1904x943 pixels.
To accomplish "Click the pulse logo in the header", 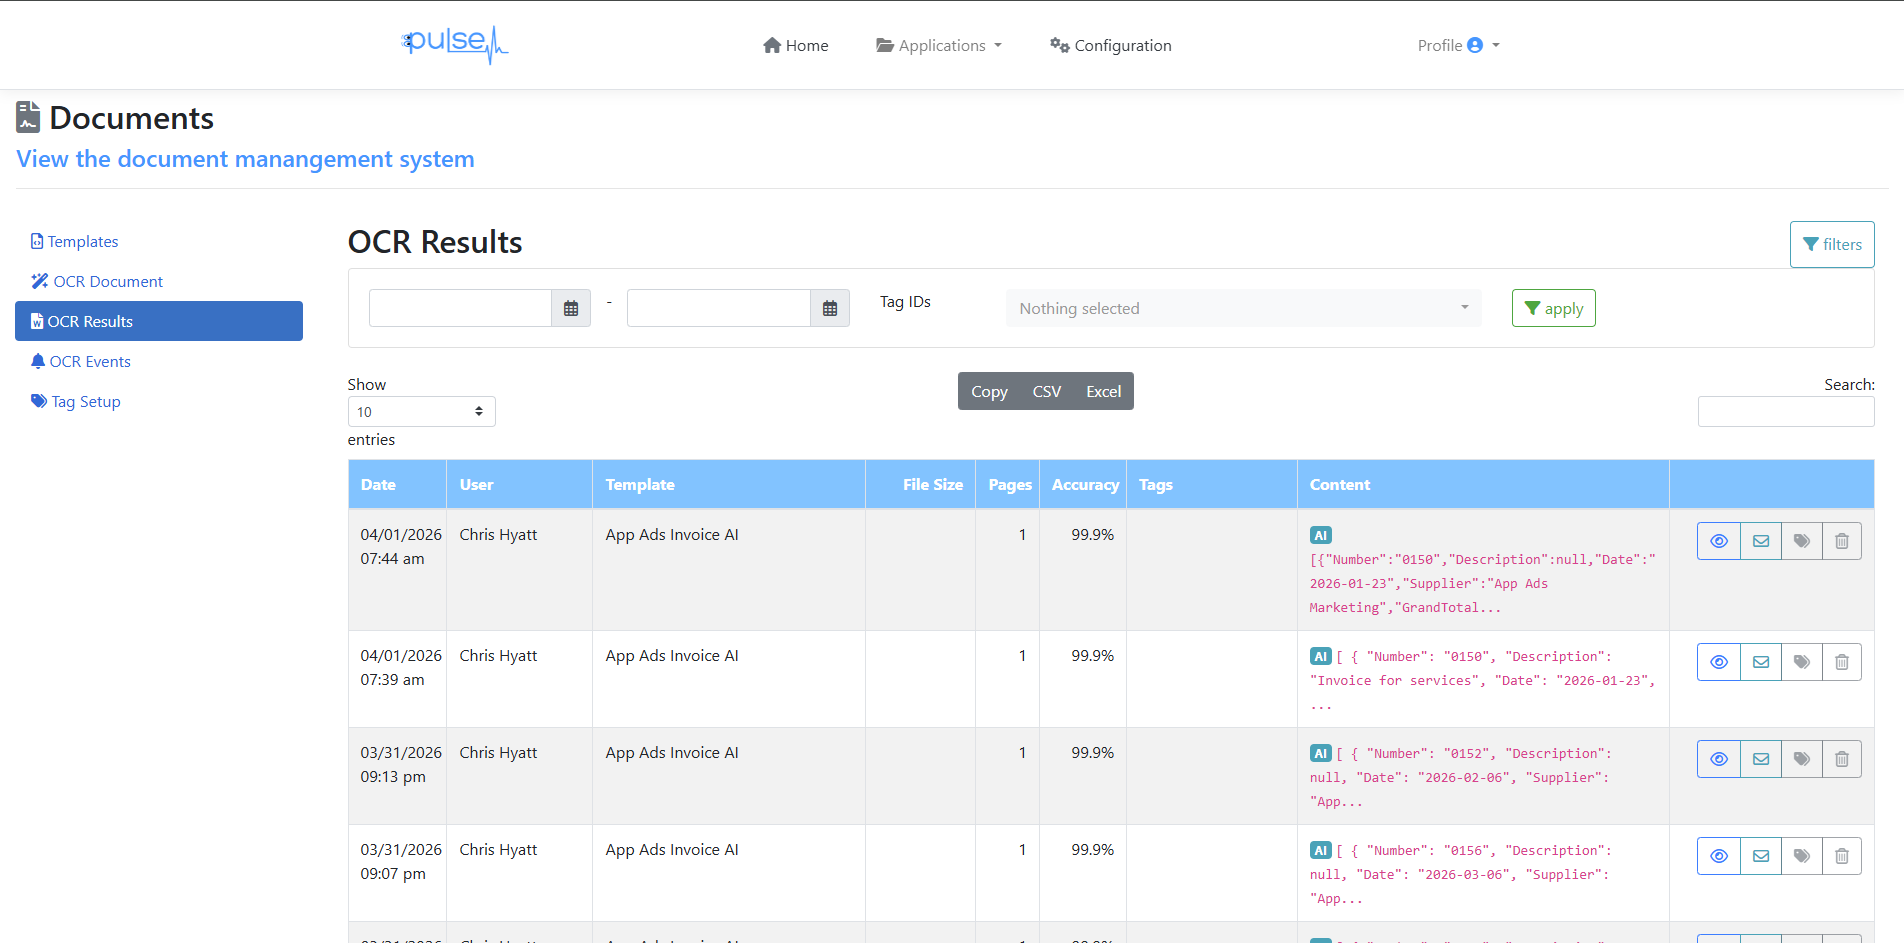I will tap(455, 44).
